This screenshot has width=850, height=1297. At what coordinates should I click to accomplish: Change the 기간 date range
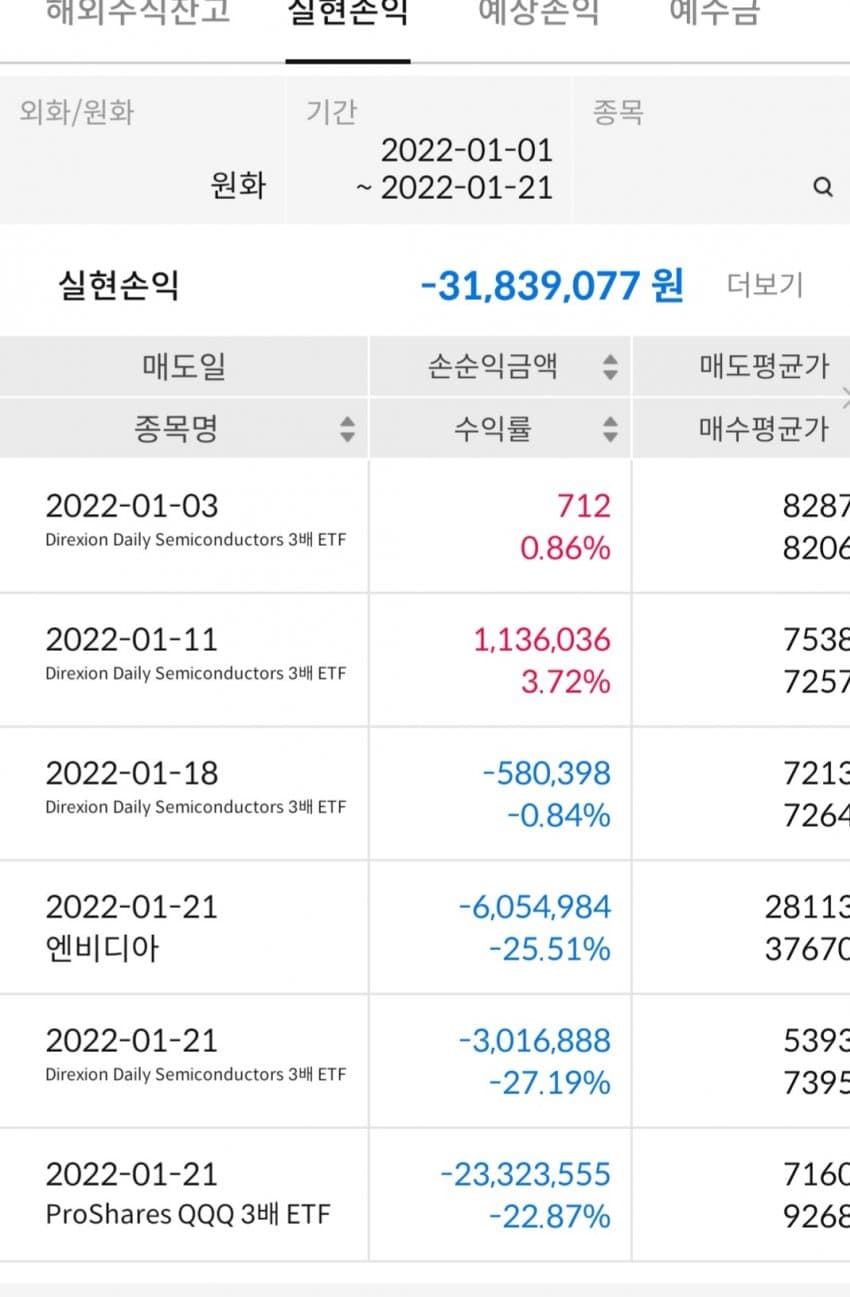pyautogui.click(x=454, y=169)
